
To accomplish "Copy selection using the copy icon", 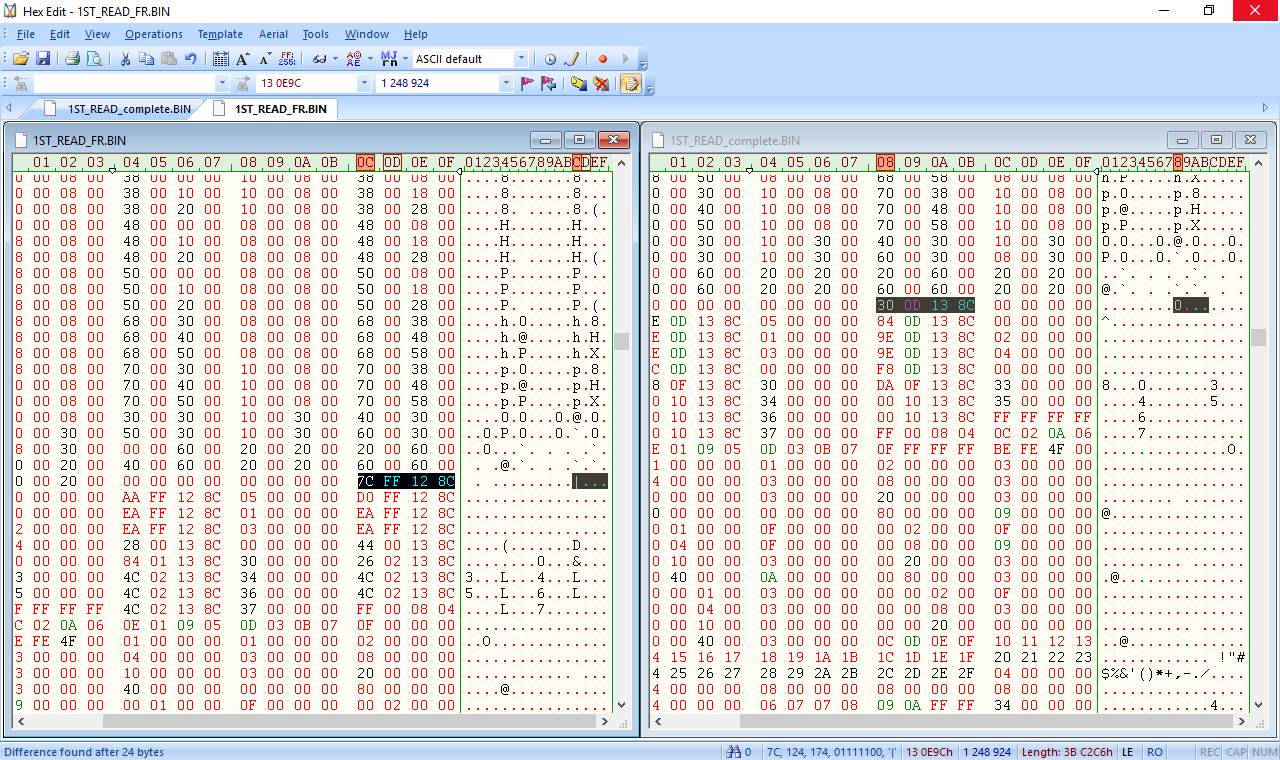I will click(x=147, y=59).
